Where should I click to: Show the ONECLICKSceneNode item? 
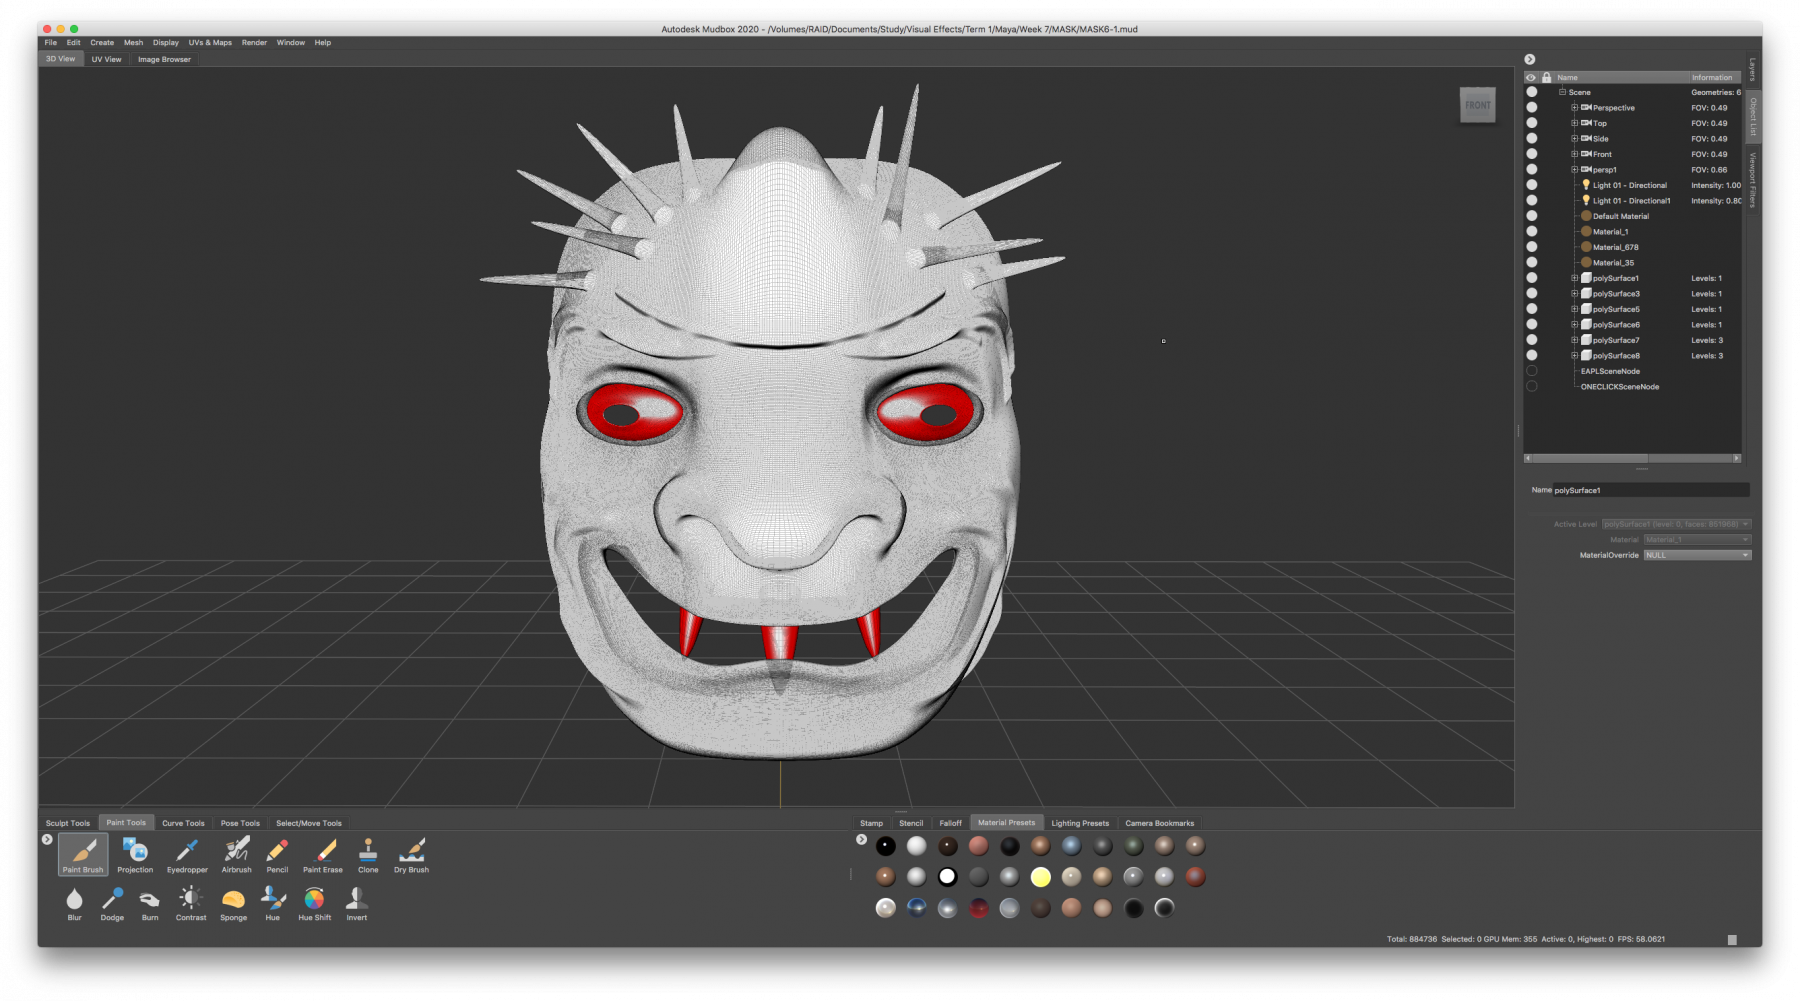[1531, 387]
